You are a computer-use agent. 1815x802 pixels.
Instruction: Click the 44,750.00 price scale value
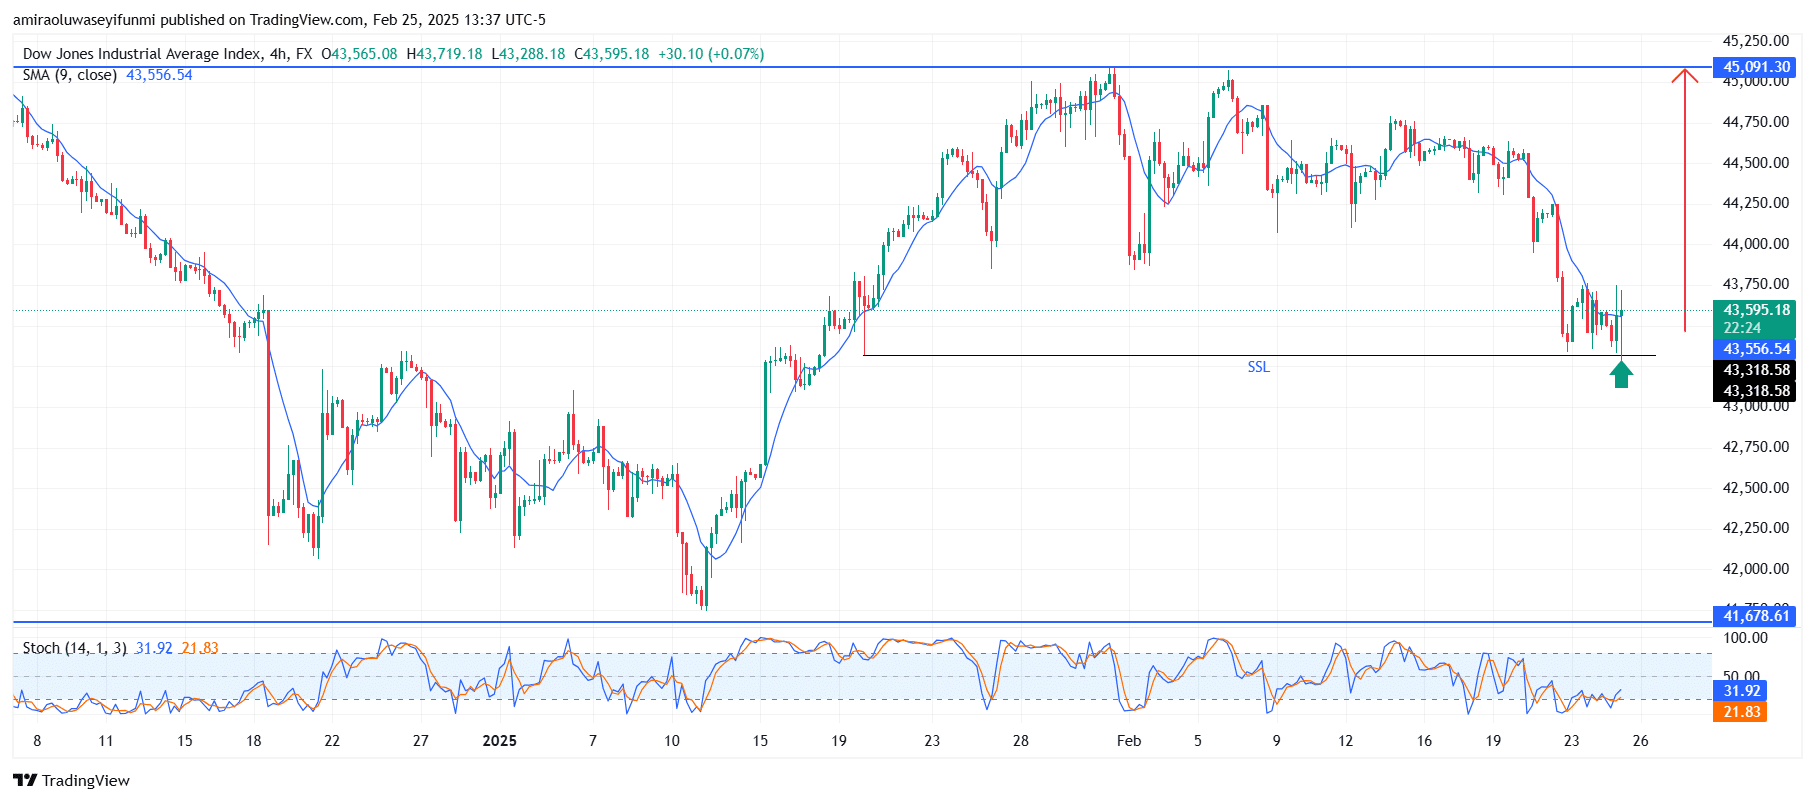[1755, 122]
